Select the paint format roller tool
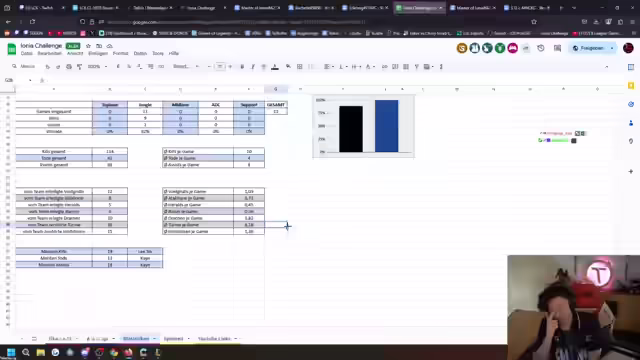The width and height of the screenshot is (640, 360). 79,67
